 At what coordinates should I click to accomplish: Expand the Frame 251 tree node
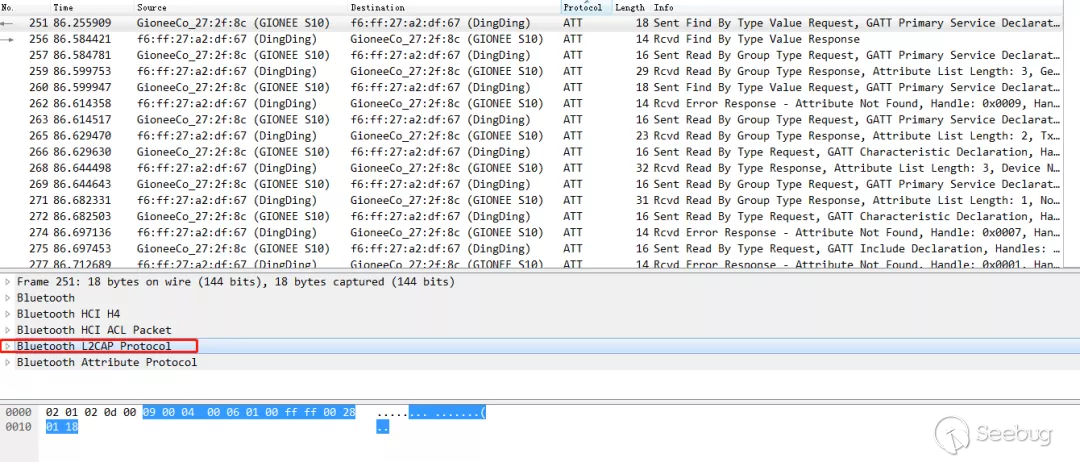(x=8, y=282)
